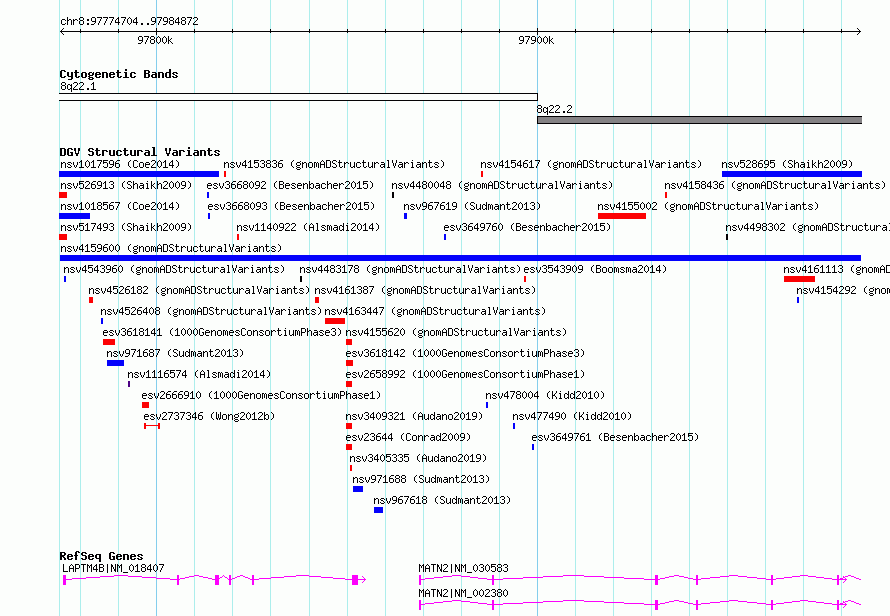890x616 pixels.
Task: Open nsv4526182 gnomAD variant label
Action: point(199,290)
